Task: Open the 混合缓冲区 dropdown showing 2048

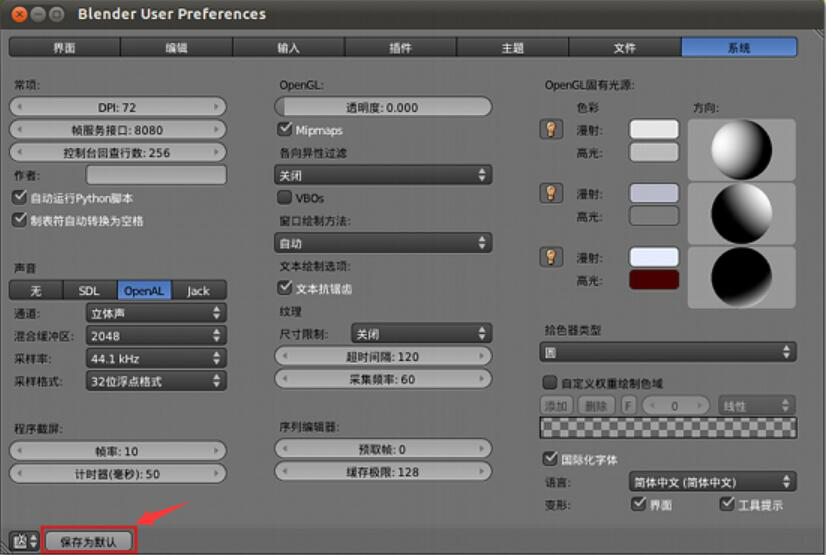Action: point(156,335)
